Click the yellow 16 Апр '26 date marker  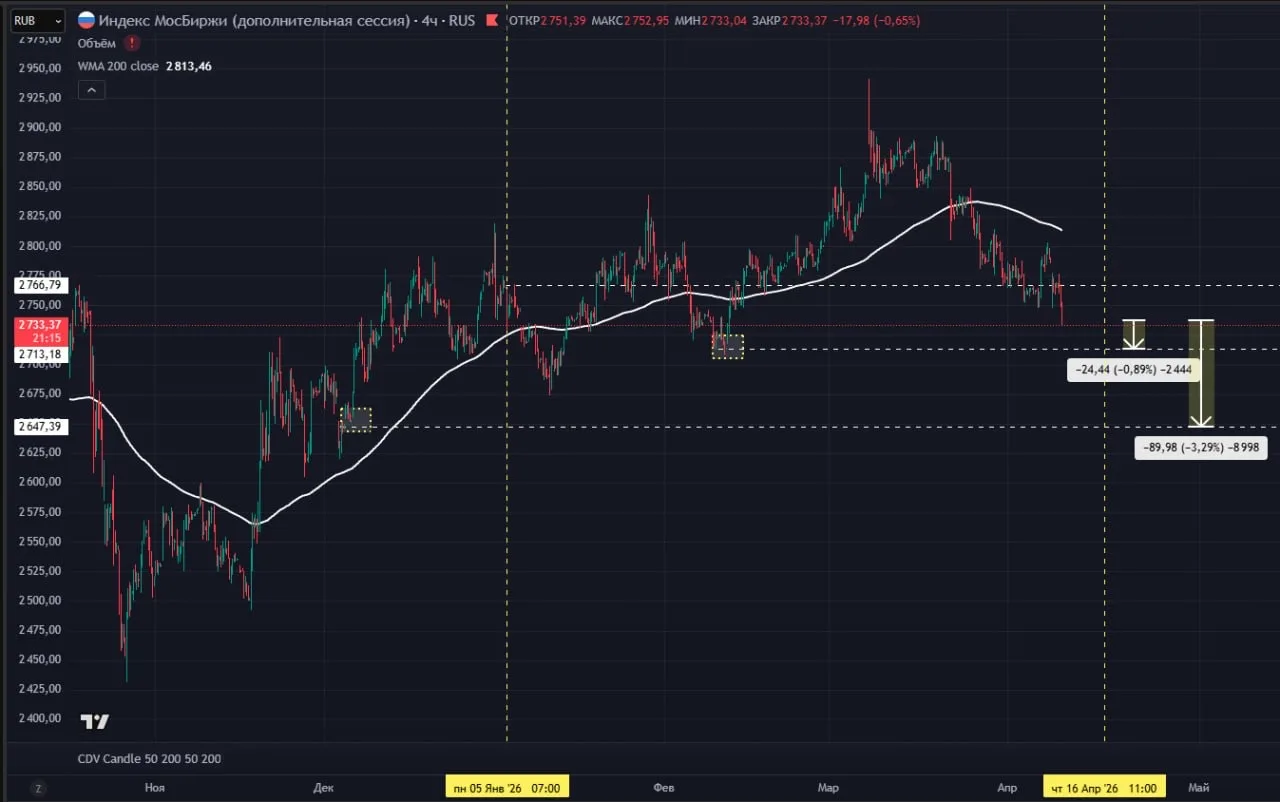(1105, 788)
